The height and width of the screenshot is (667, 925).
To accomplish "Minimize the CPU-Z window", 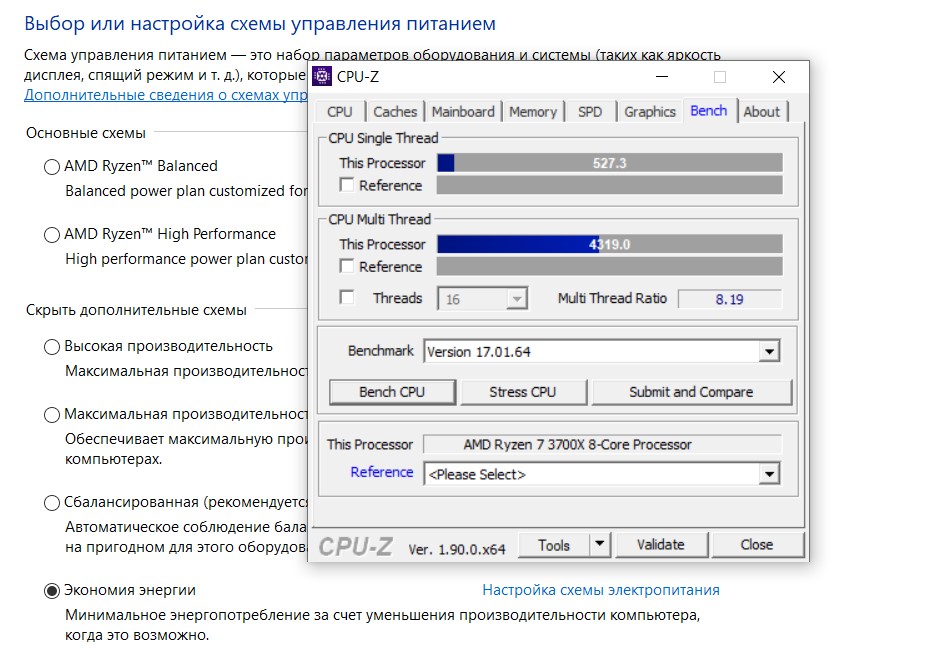I will tap(662, 77).
